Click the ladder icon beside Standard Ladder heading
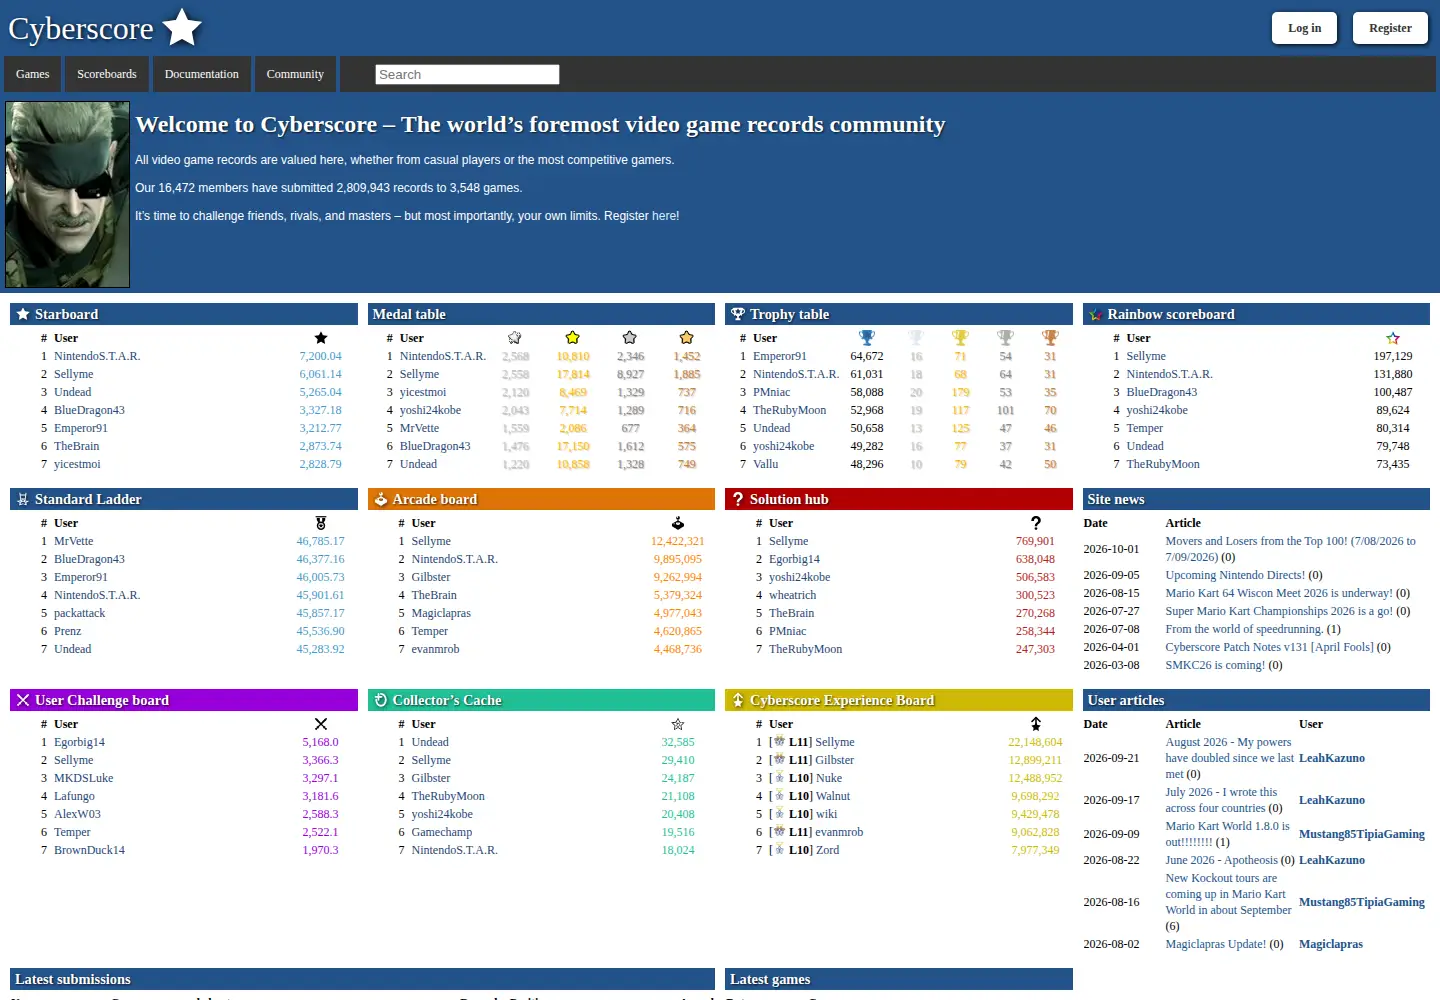The width and height of the screenshot is (1440, 1000). pos(22,499)
